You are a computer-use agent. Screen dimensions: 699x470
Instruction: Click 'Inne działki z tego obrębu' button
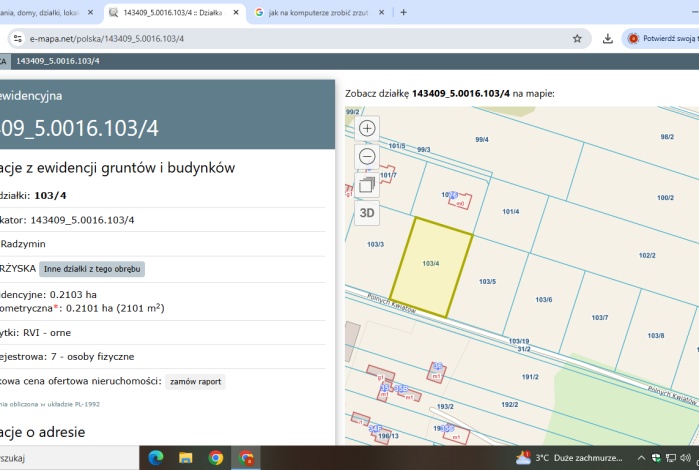tap(93, 269)
